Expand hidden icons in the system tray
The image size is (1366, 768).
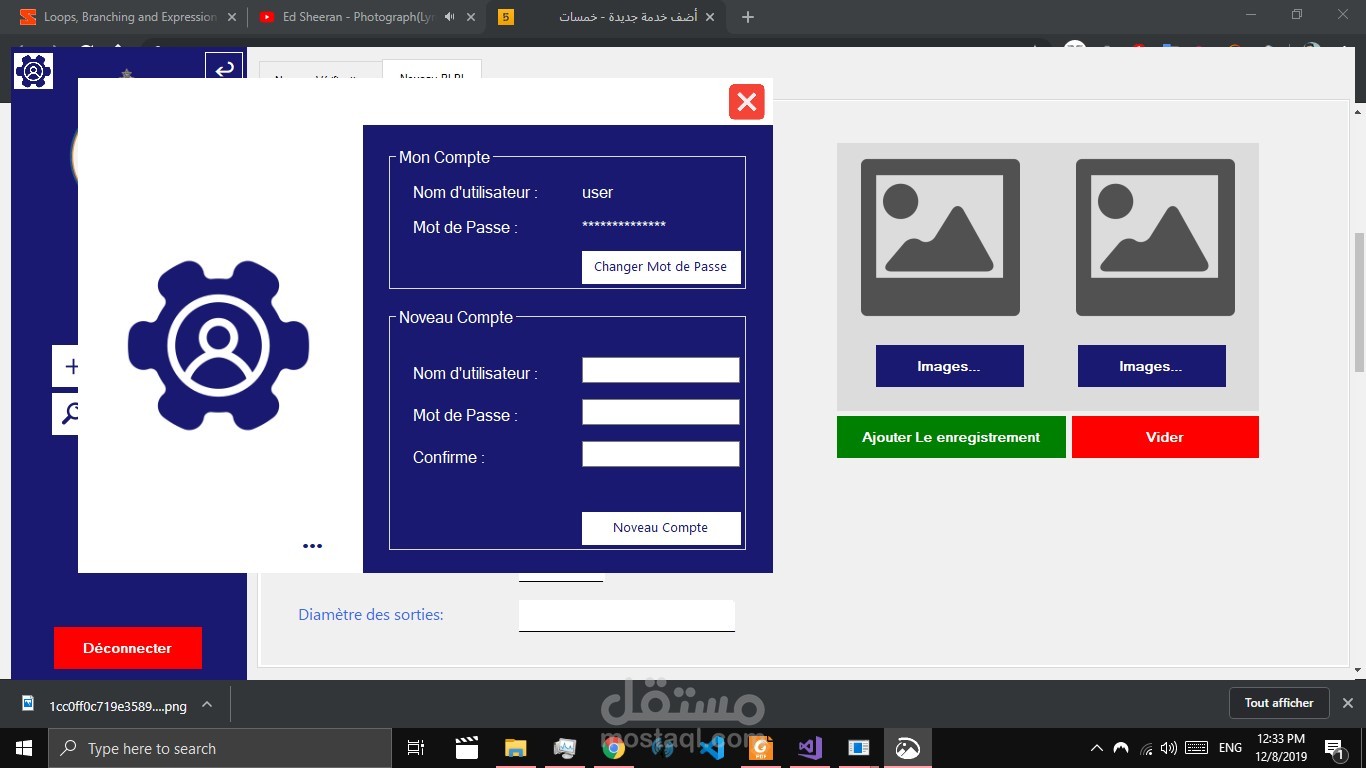coord(1096,747)
